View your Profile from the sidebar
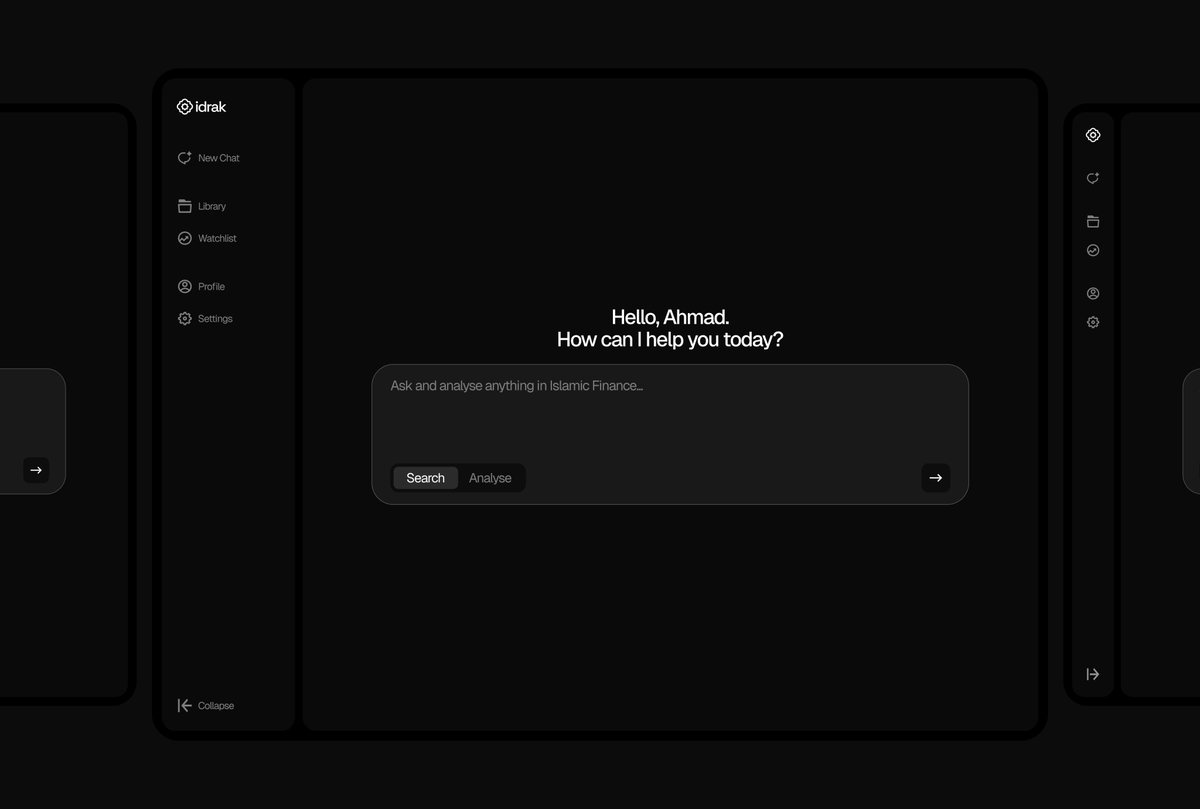Image resolution: width=1200 pixels, height=809 pixels. click(203, 286)
